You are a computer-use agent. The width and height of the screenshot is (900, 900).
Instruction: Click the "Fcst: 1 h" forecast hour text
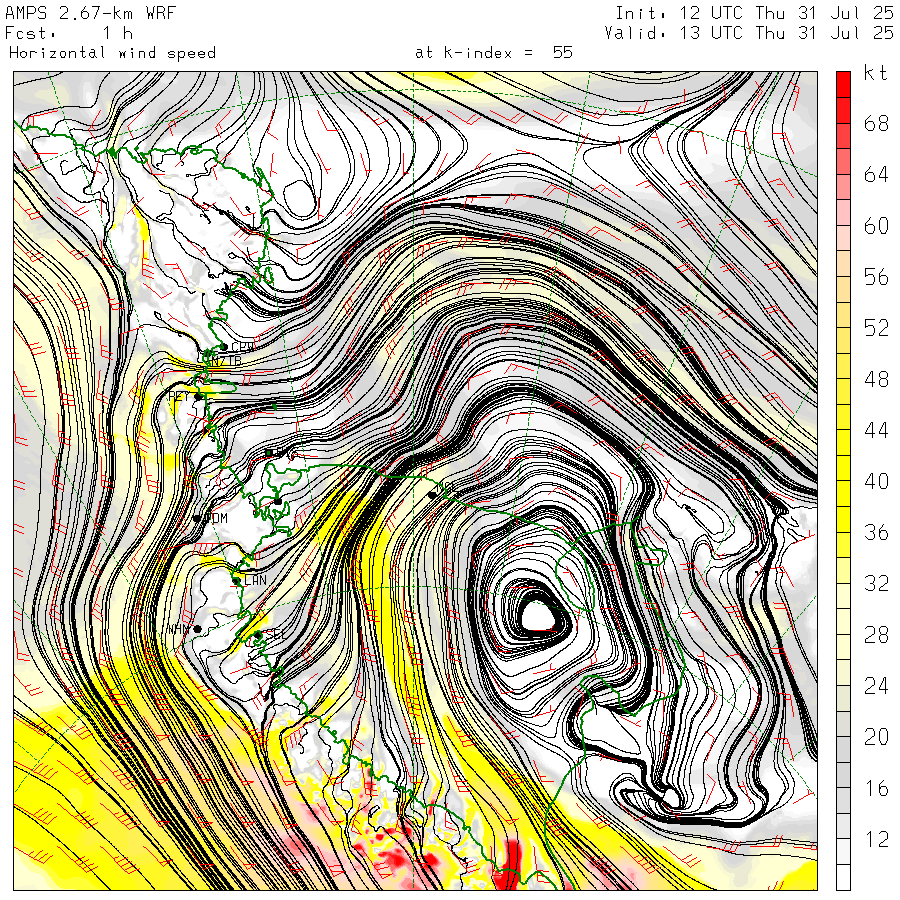[x=69, y=33]
